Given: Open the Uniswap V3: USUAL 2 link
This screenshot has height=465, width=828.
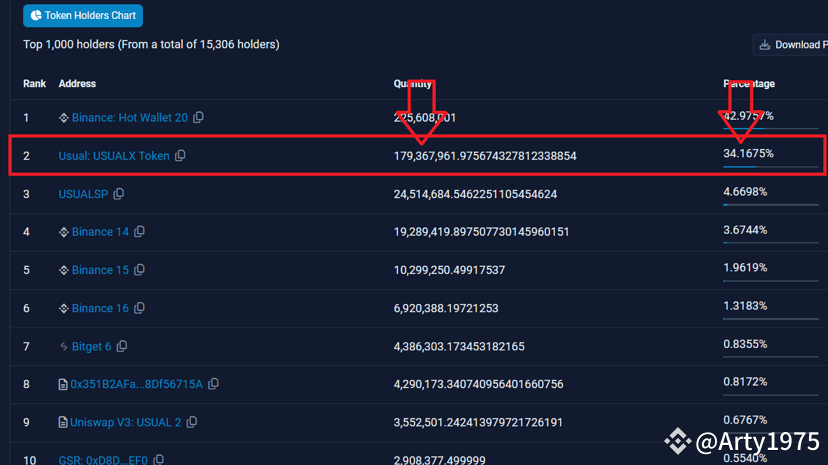Looking at the screenshot, I should tap(126, 422).
